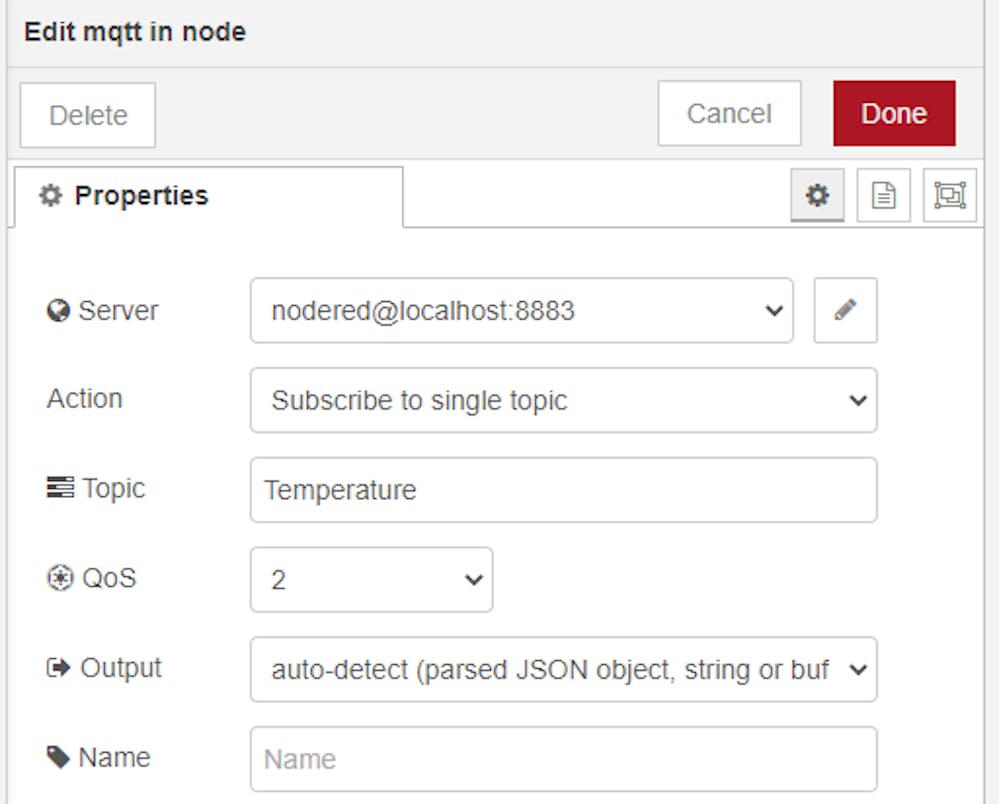Open node appearance settings icon tab
This screenshot has height=804, width=999.
pyautogui.click(x=950, y=195)
